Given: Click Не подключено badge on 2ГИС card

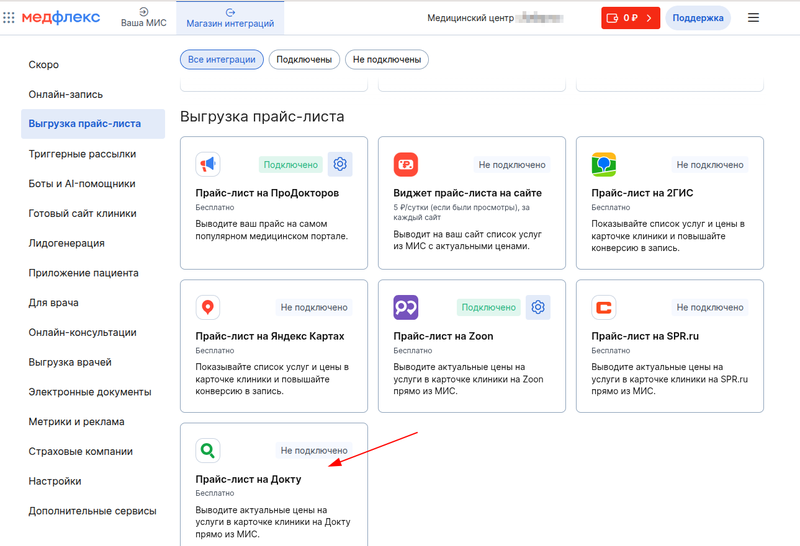Looking at the screenshot, I should [x=710, y=165].
